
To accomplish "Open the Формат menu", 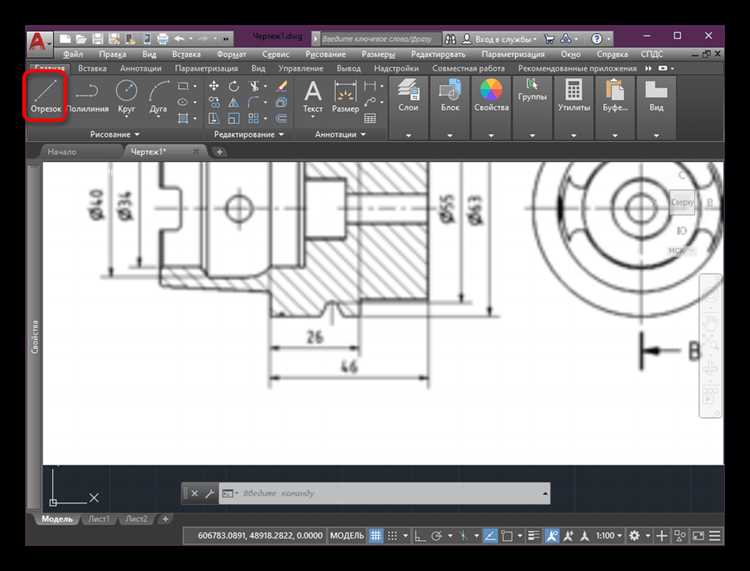I will tap(232, 54).
